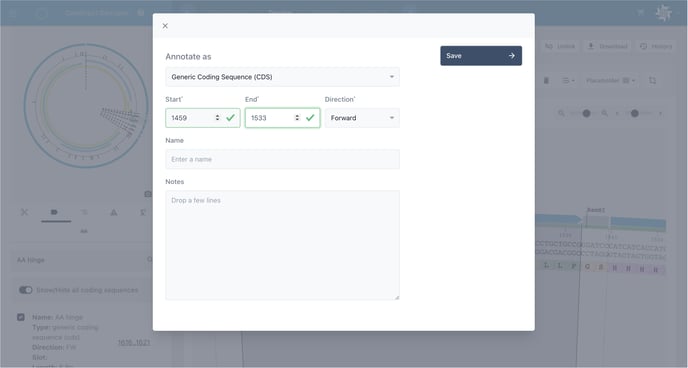Screen dimensions: 688x368
Task: Adjust the End value stepper arrows
Action: pos(297,118)
